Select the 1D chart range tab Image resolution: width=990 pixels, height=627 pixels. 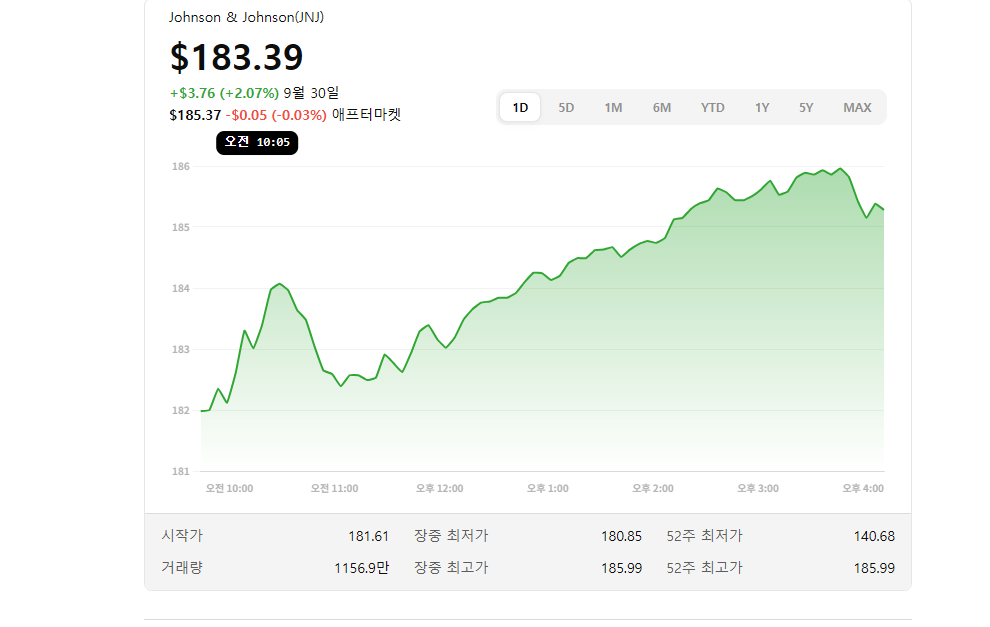pyautogui.click(x=520, y=107)
